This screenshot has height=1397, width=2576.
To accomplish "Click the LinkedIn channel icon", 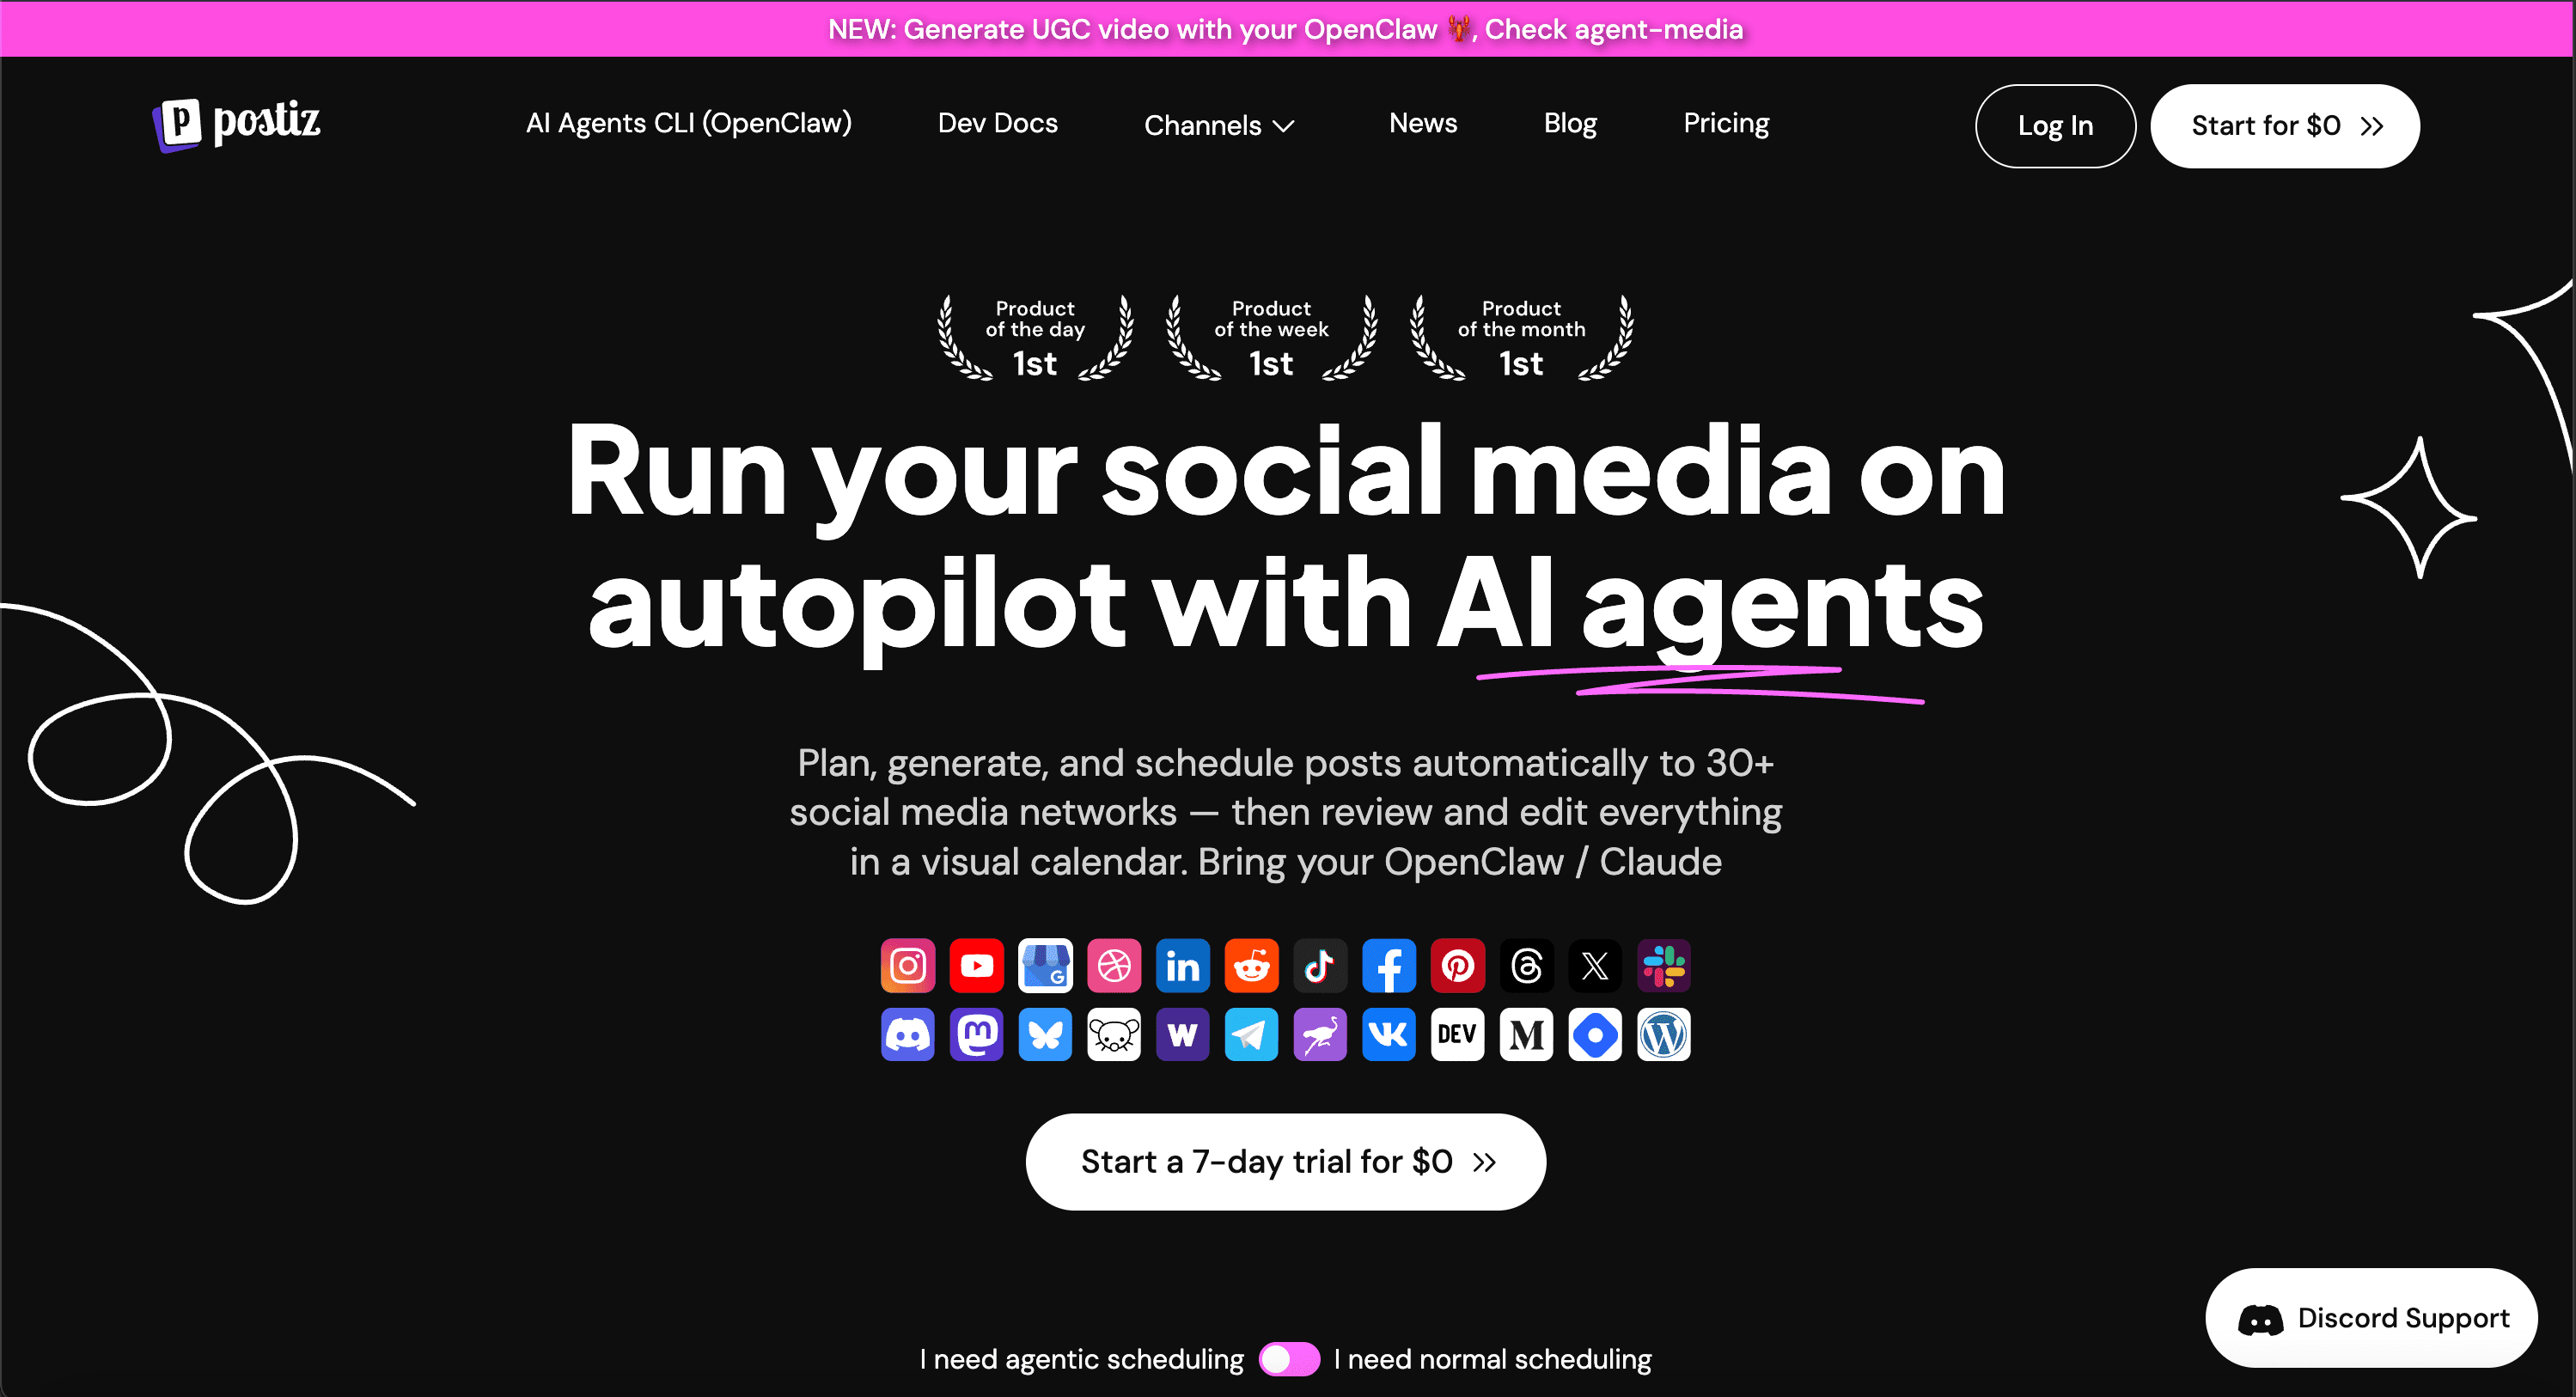I will pyautogui.click(x=1183, y=965).
